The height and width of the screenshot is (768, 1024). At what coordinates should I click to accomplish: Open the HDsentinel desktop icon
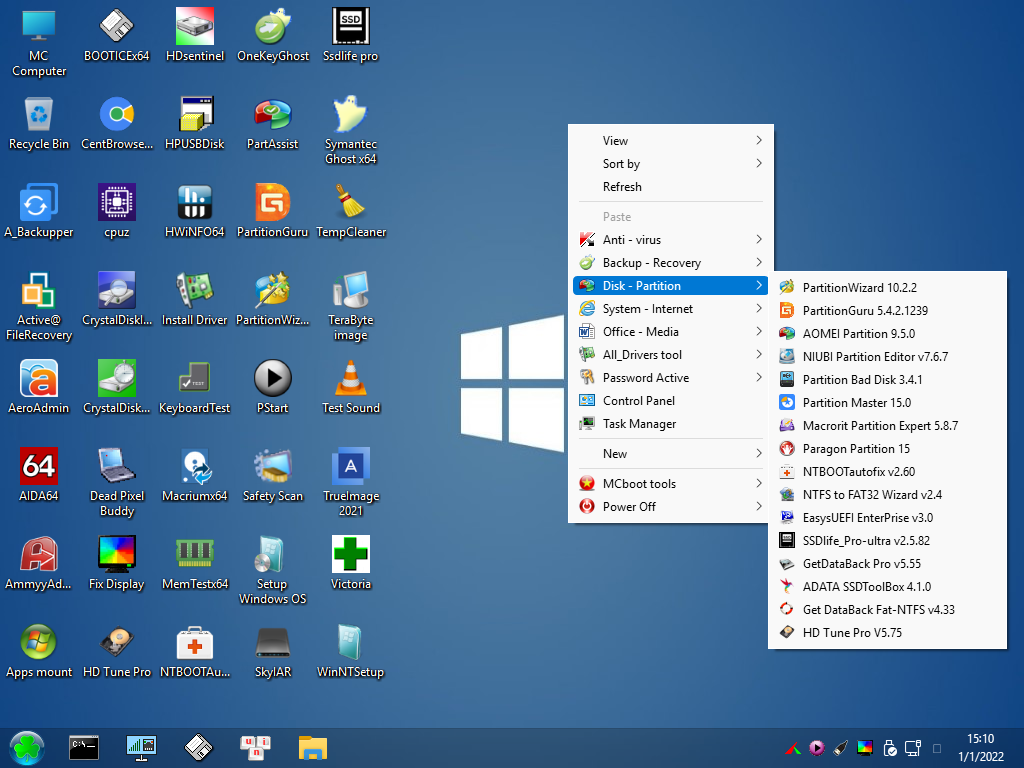pos(195,30)
